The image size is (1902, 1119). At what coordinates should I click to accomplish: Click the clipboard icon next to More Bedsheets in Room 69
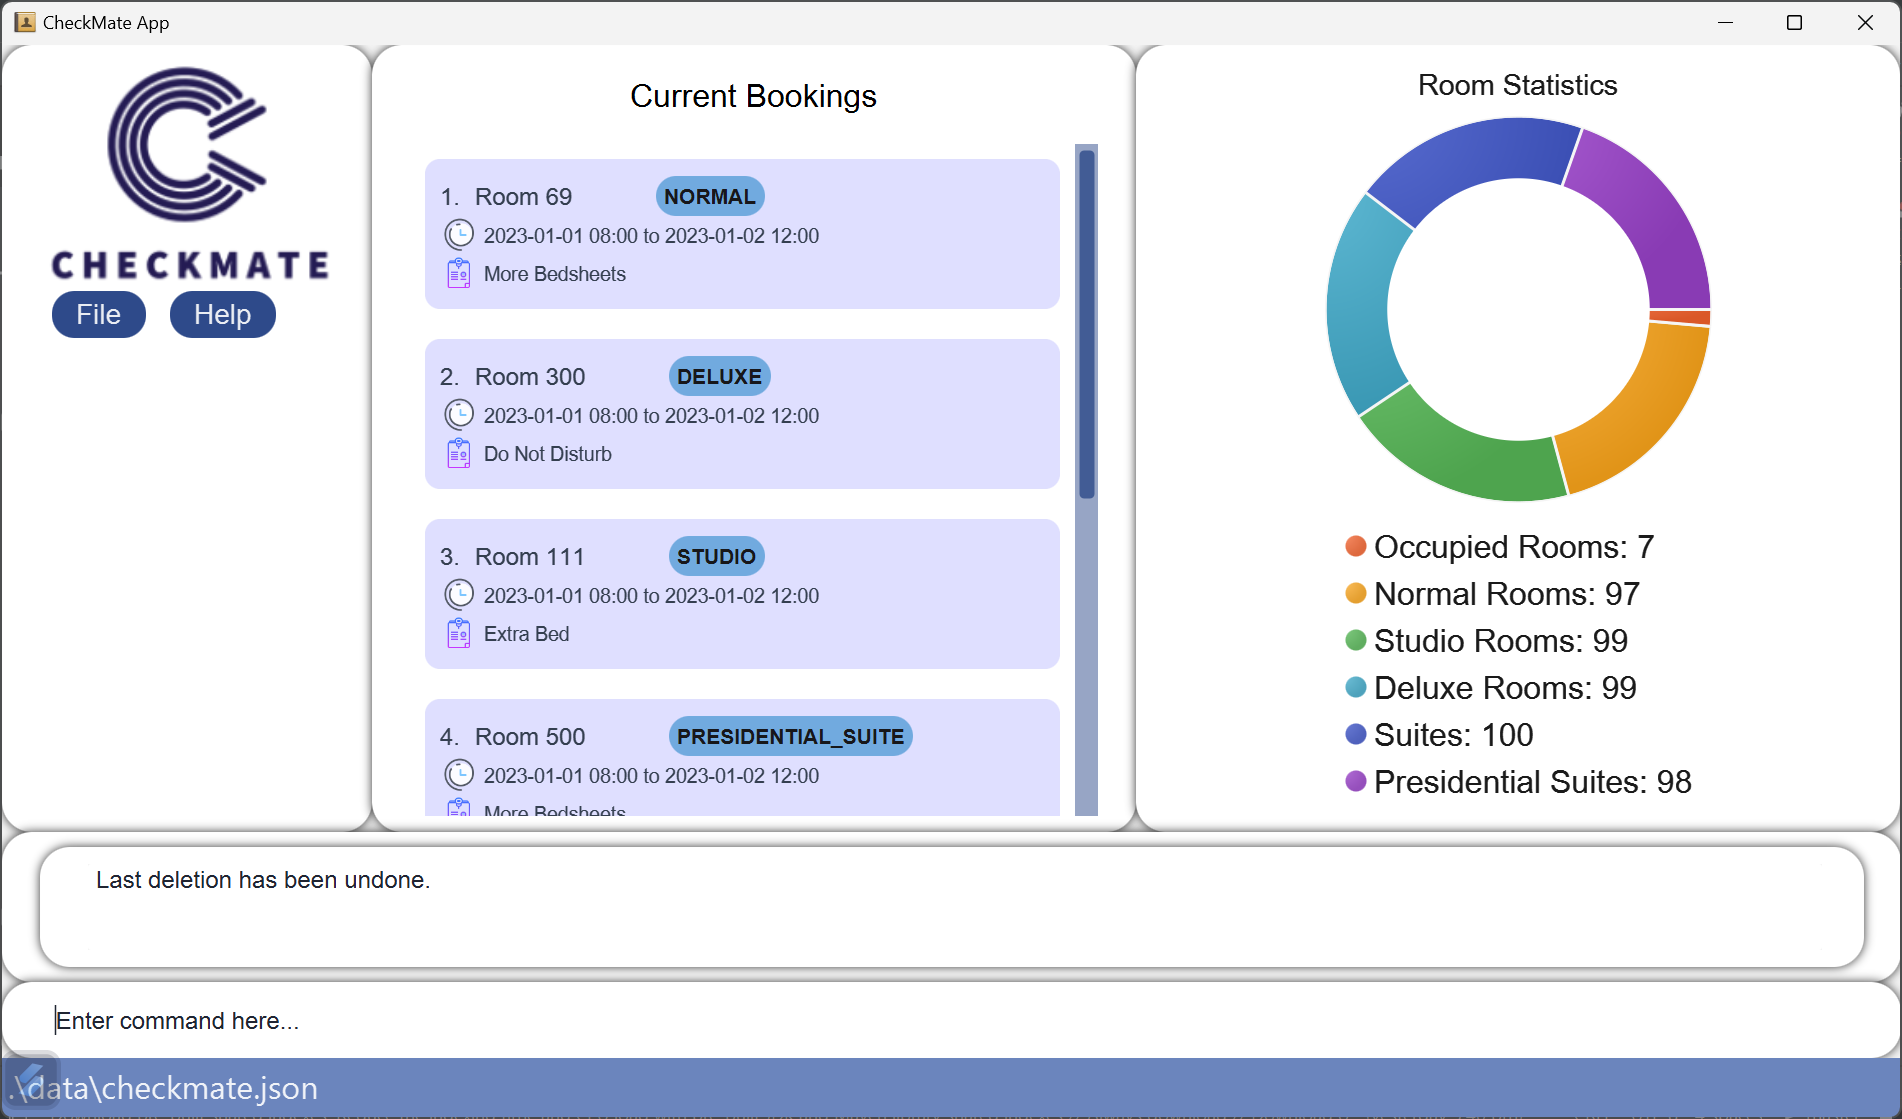click(459, 273)
